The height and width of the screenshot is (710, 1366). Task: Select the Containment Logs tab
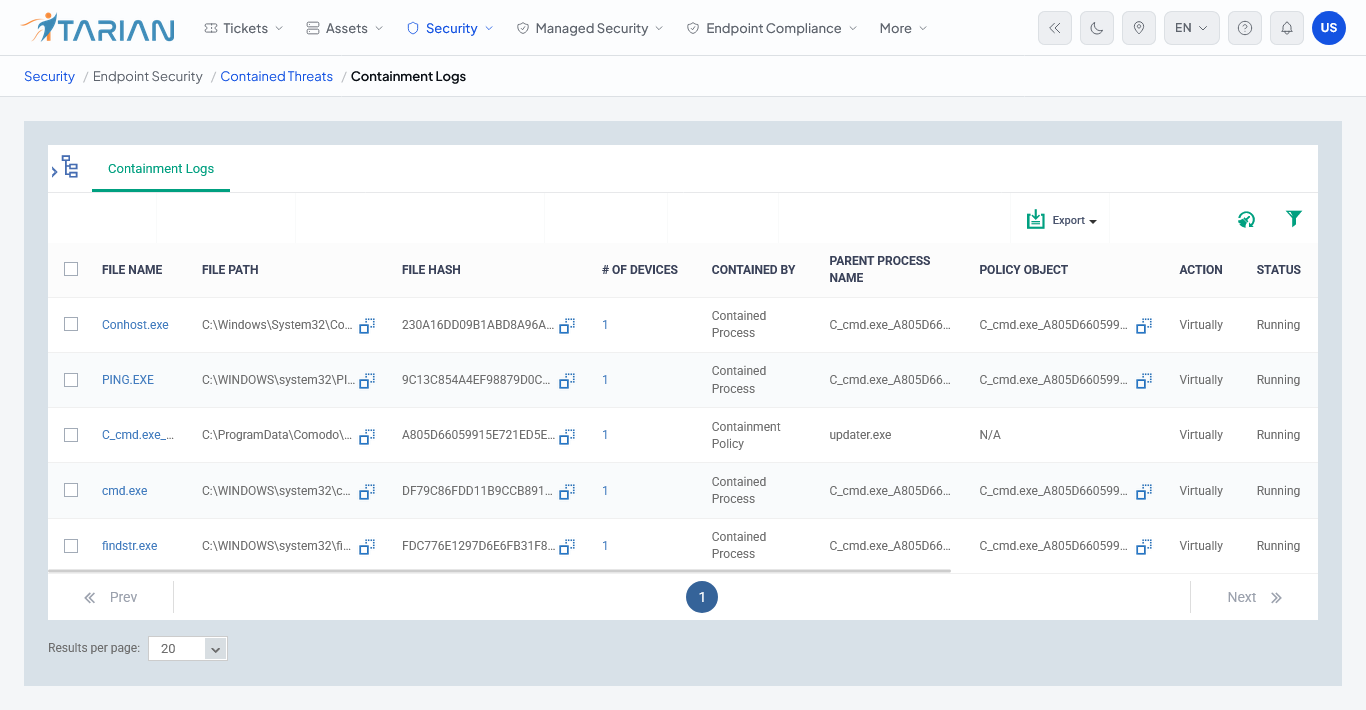(161, 169)
